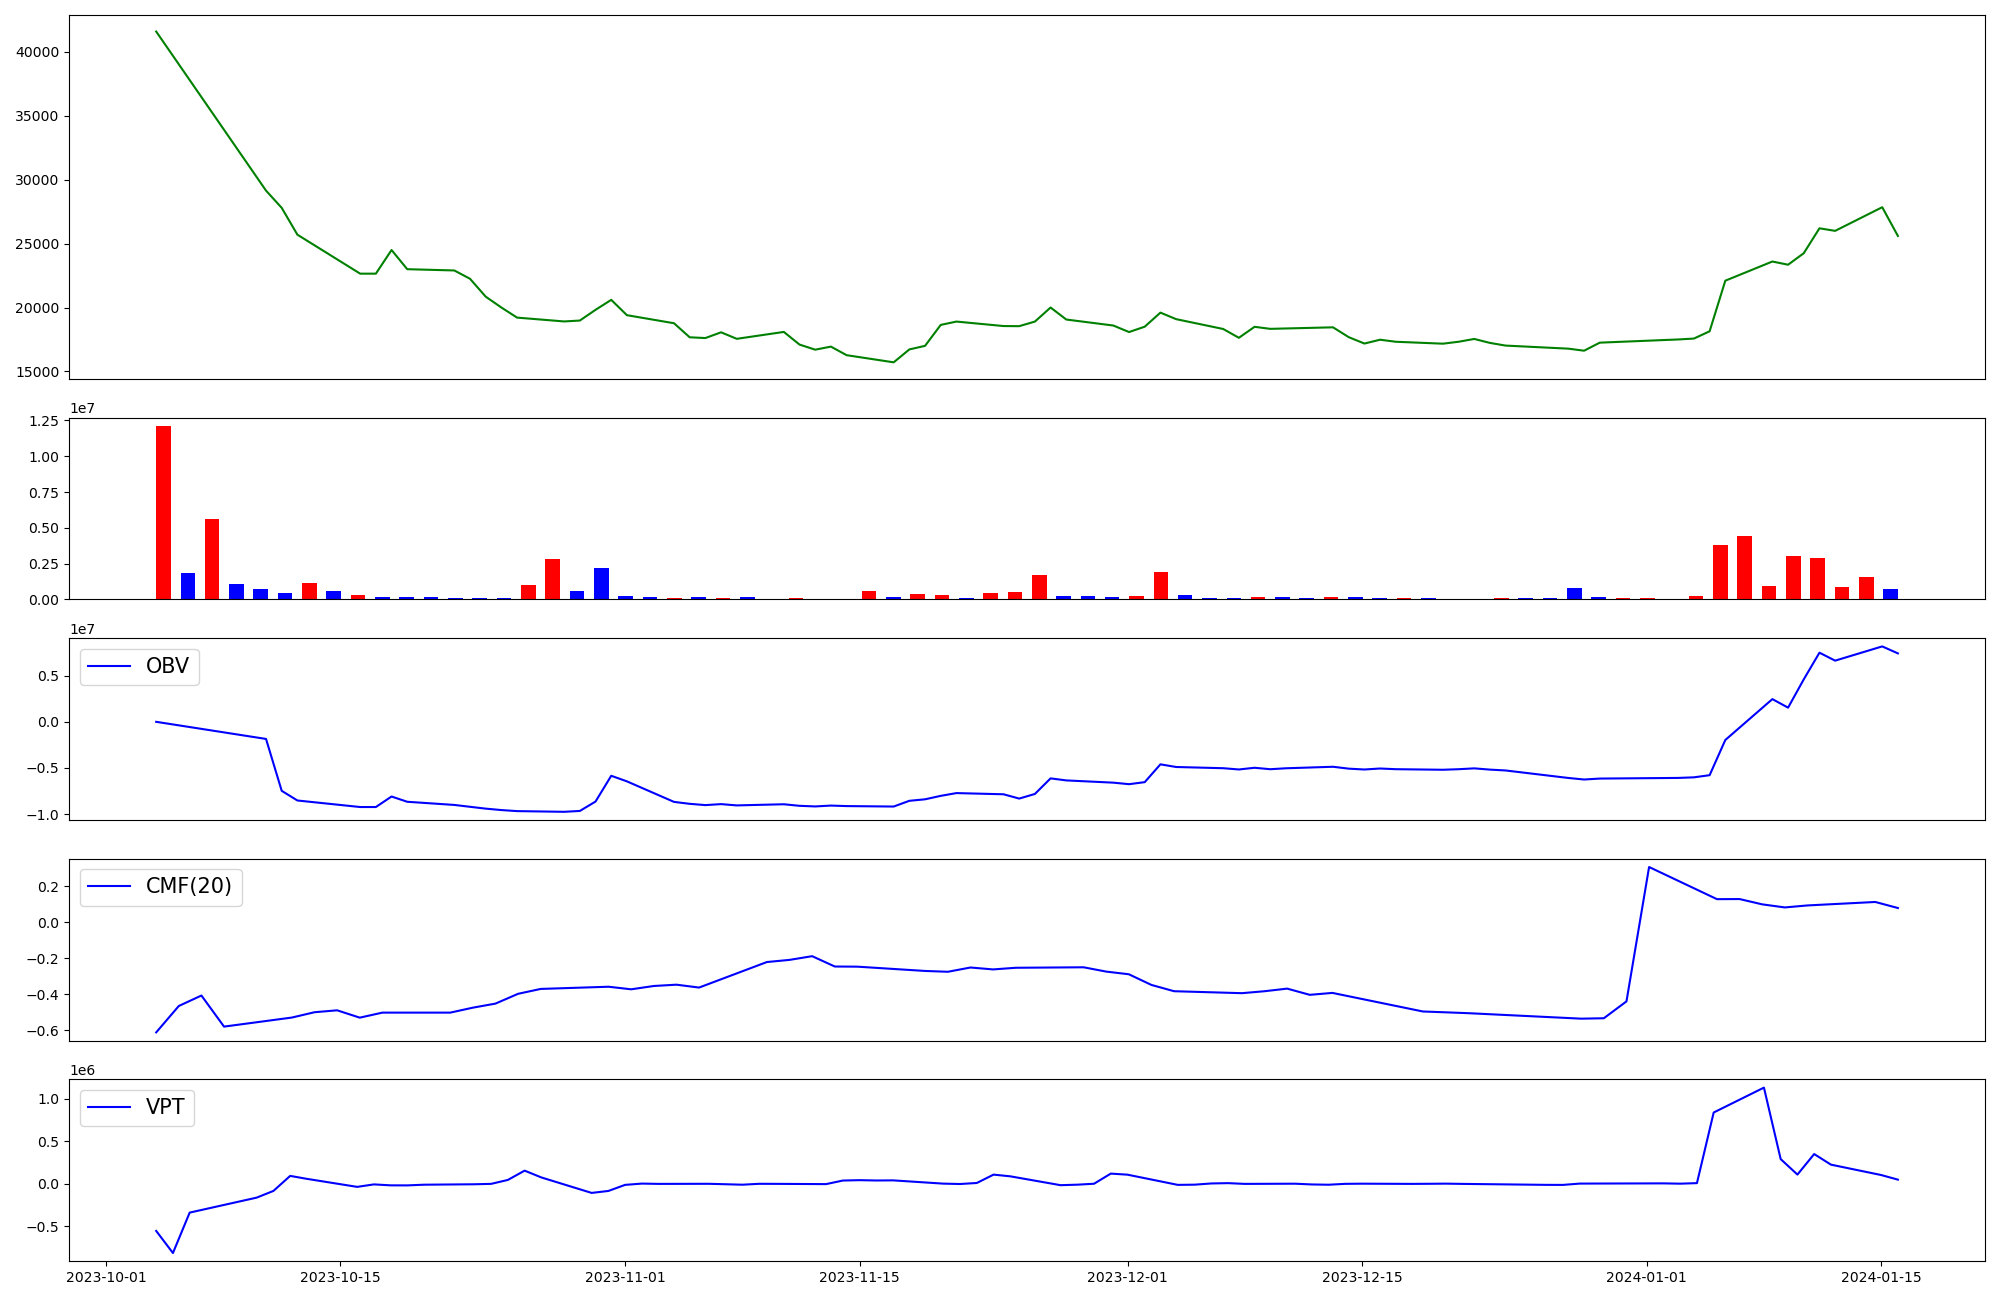The width and height of the screenshot is (2000, 1300).
Task: Click the starting point of green price line
Action: point(156,31)
